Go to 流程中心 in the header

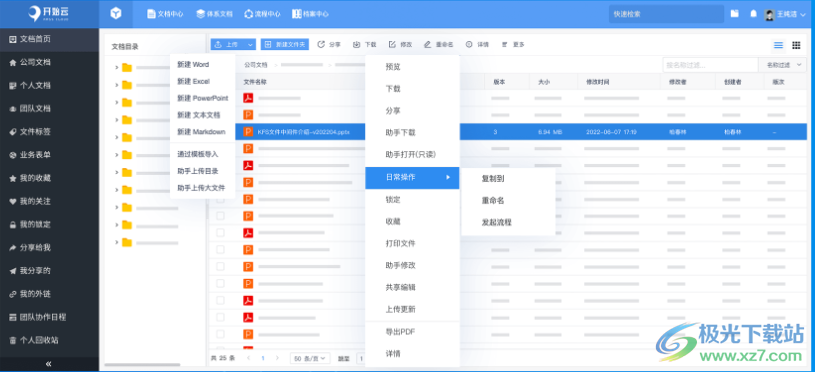point(262,15)
